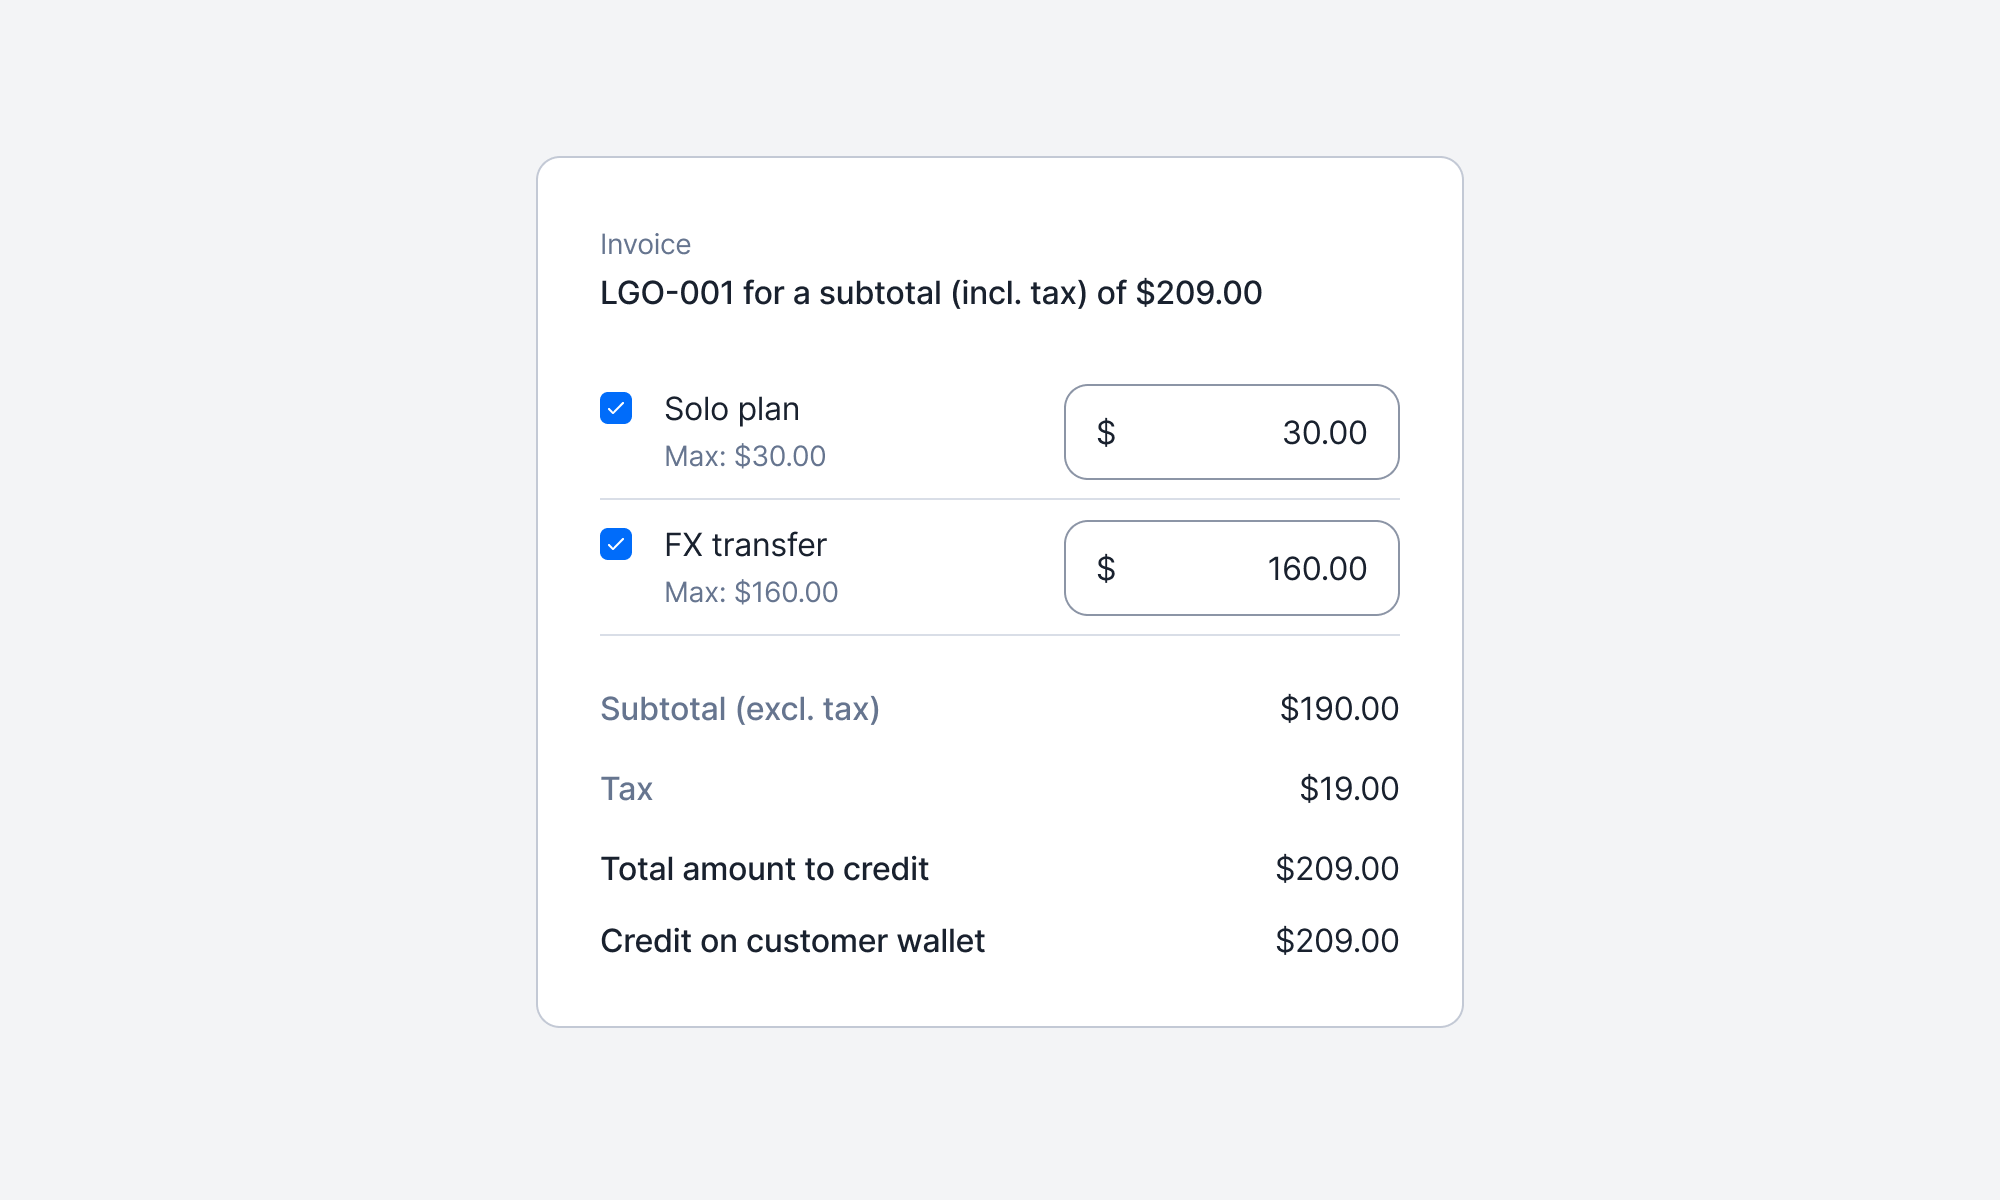Image resolution: width=2000 pixels, height=1200 pixels.
Task: Uncheck the FX transfer checkbox
Action: 616,544
